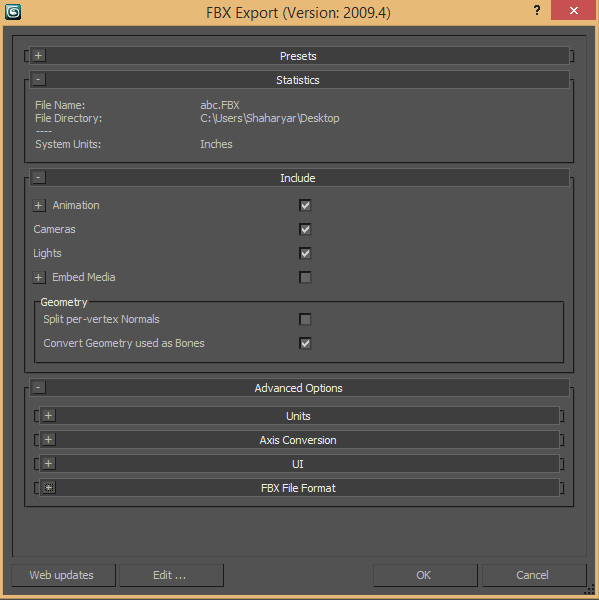The width and height of the screenshot is (599, 600).
Task: Confirm export with OK button
Action: click(x=425, y=575)
